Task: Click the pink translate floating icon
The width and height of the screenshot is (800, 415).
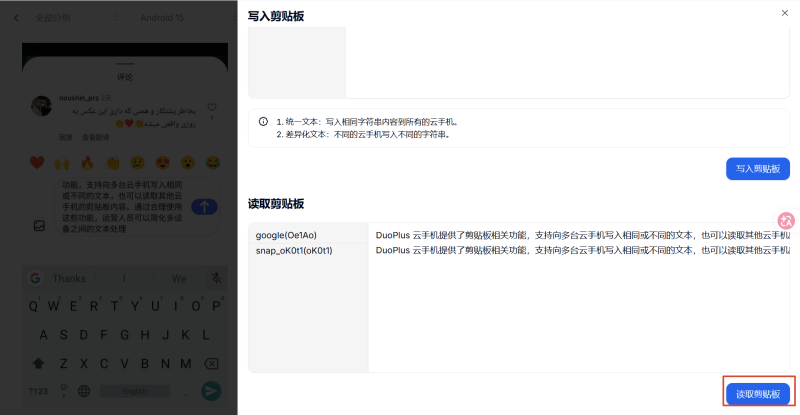Action: (x=786, y=221)
